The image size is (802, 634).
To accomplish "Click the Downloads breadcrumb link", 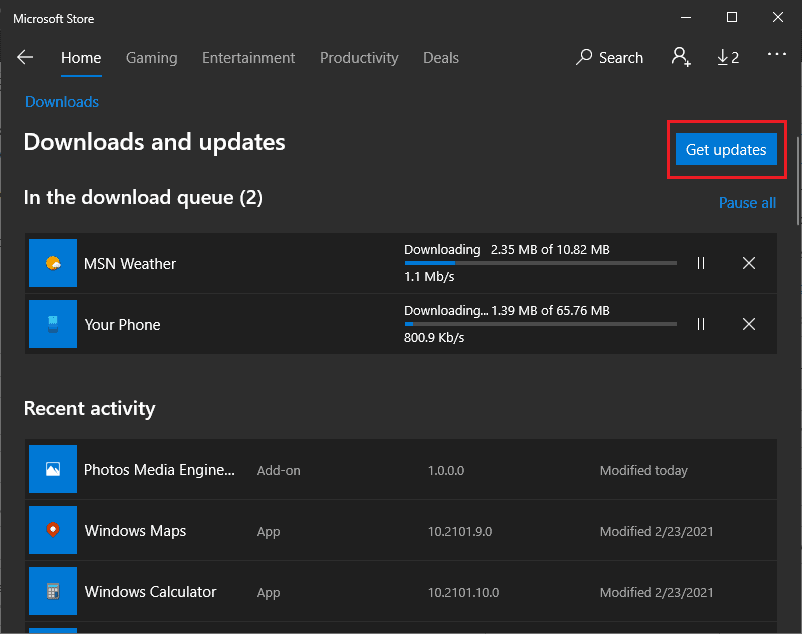I will tap(62, 102).
